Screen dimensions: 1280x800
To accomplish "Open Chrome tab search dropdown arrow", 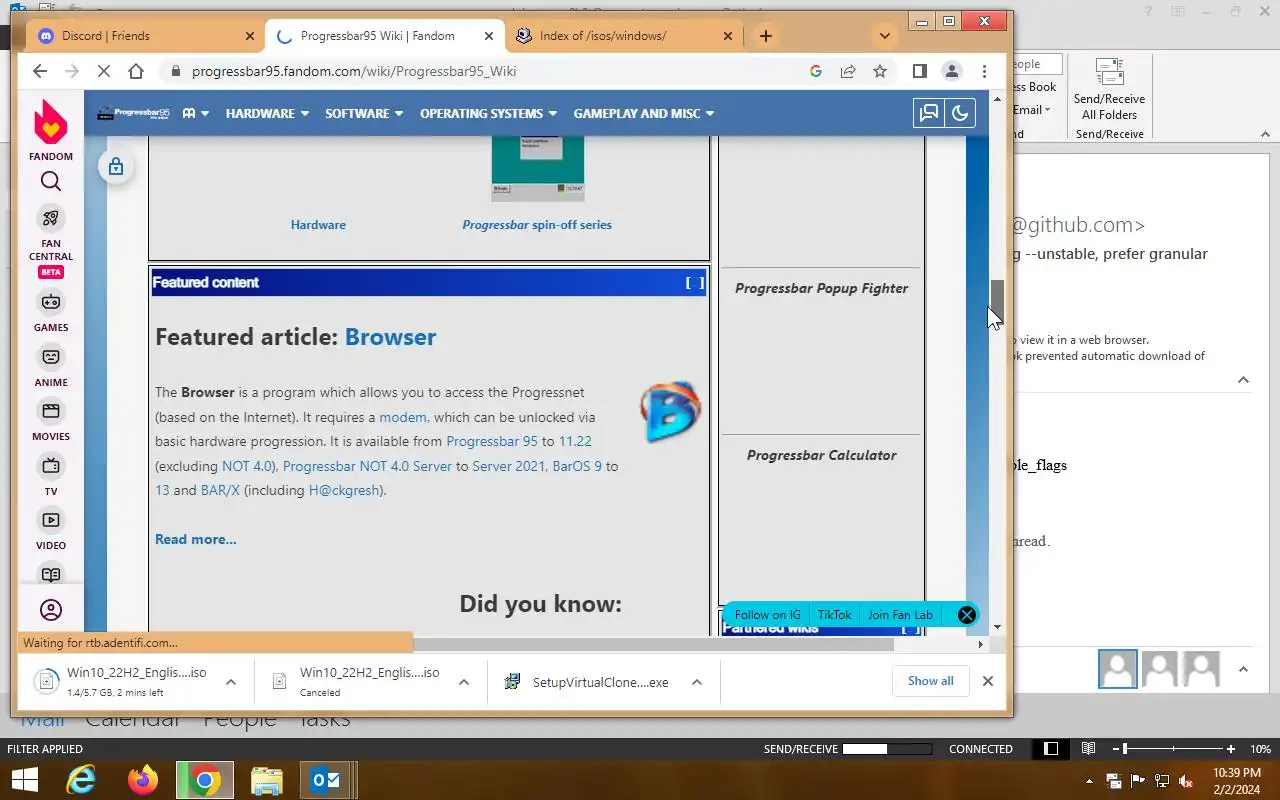I will 884,36.
